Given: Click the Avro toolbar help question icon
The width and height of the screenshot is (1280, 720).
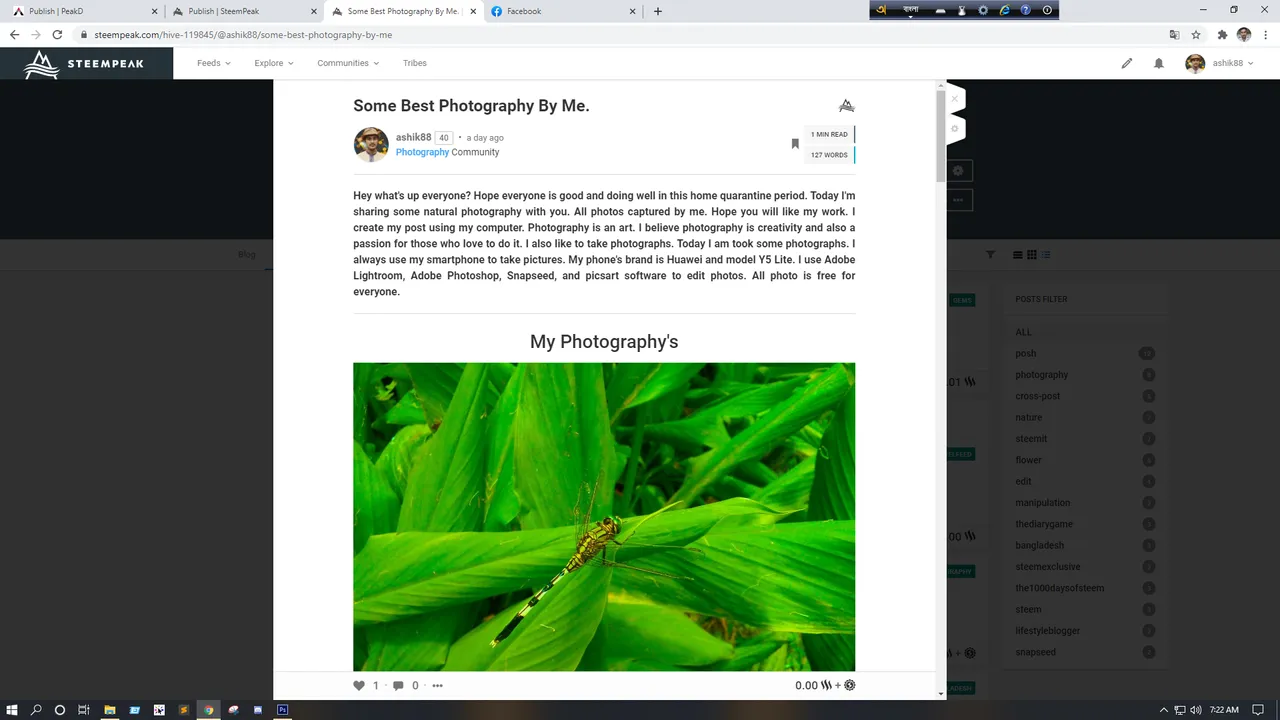Looking at the screenshot, I should 1025,10.
